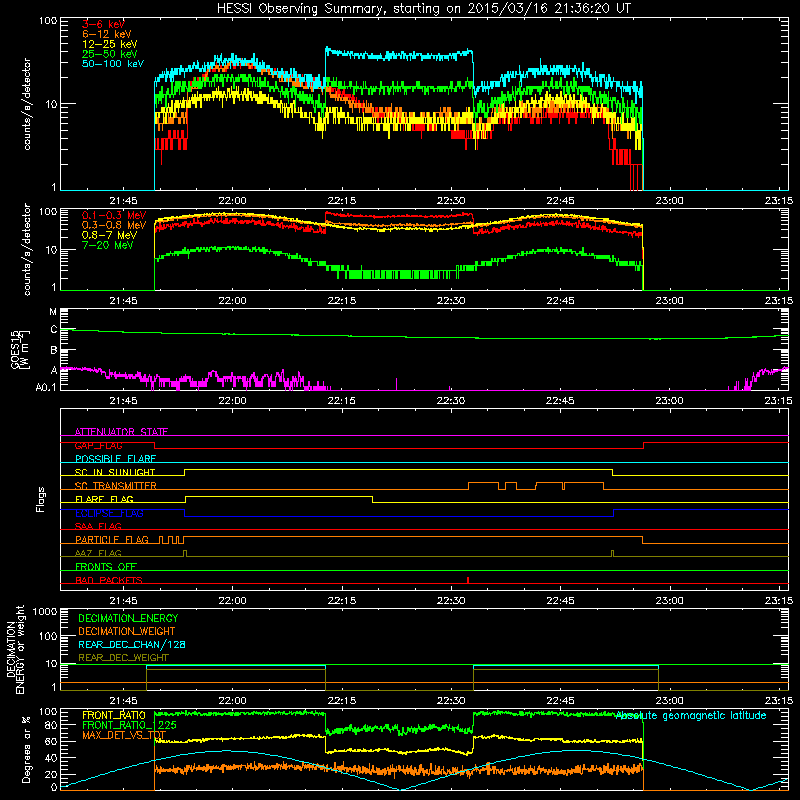Image resolution: width=800 pixels, height=800 pixels.
Task: Click the FRONT_RATIO_1225 legend label
Action: (129, 725)
